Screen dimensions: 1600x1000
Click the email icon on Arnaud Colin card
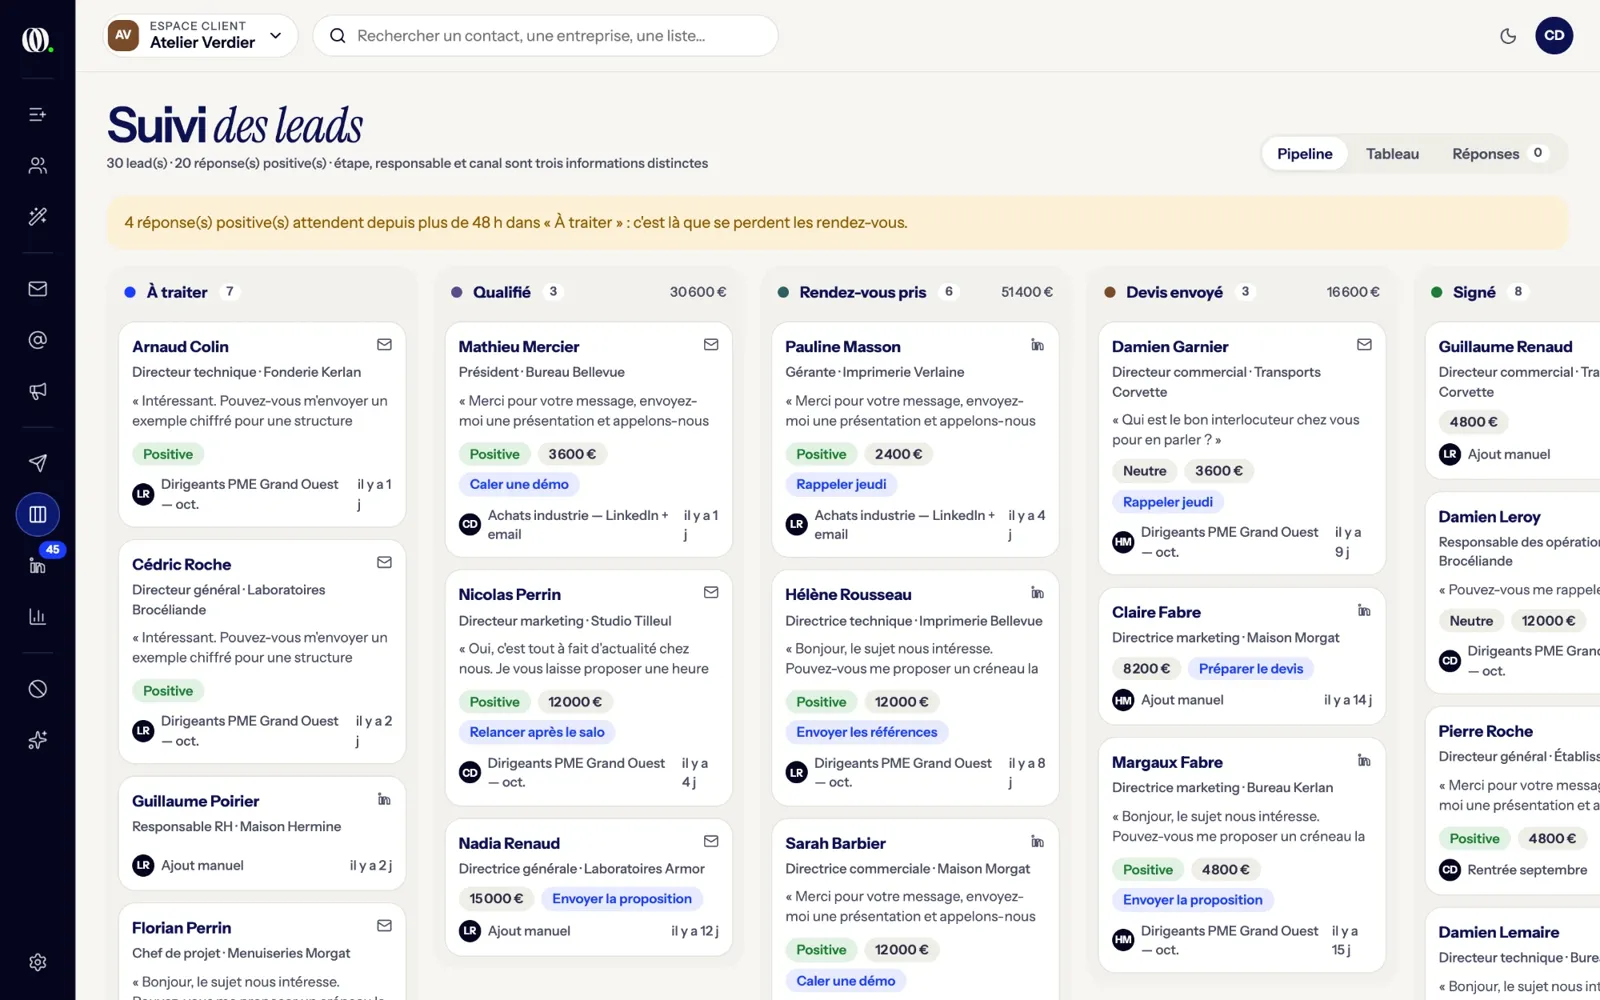point(384,345)
